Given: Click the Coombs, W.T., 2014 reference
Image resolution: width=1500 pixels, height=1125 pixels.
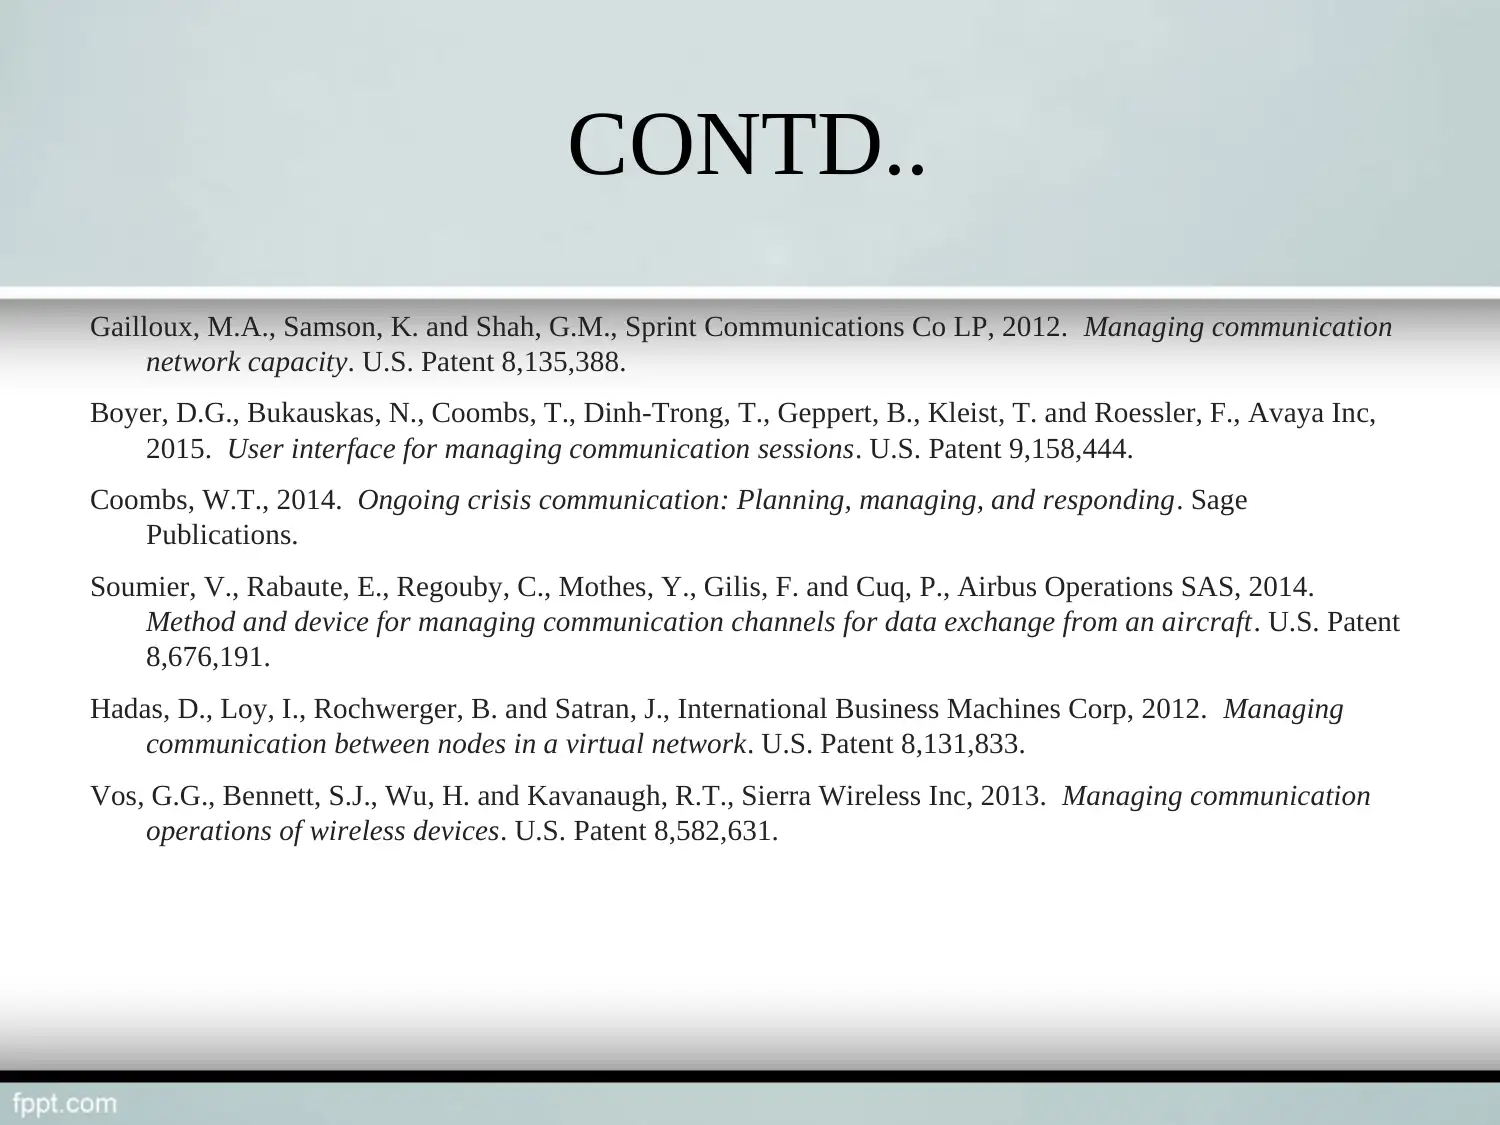Looking at the screenshot, I should tap(669, 517).
